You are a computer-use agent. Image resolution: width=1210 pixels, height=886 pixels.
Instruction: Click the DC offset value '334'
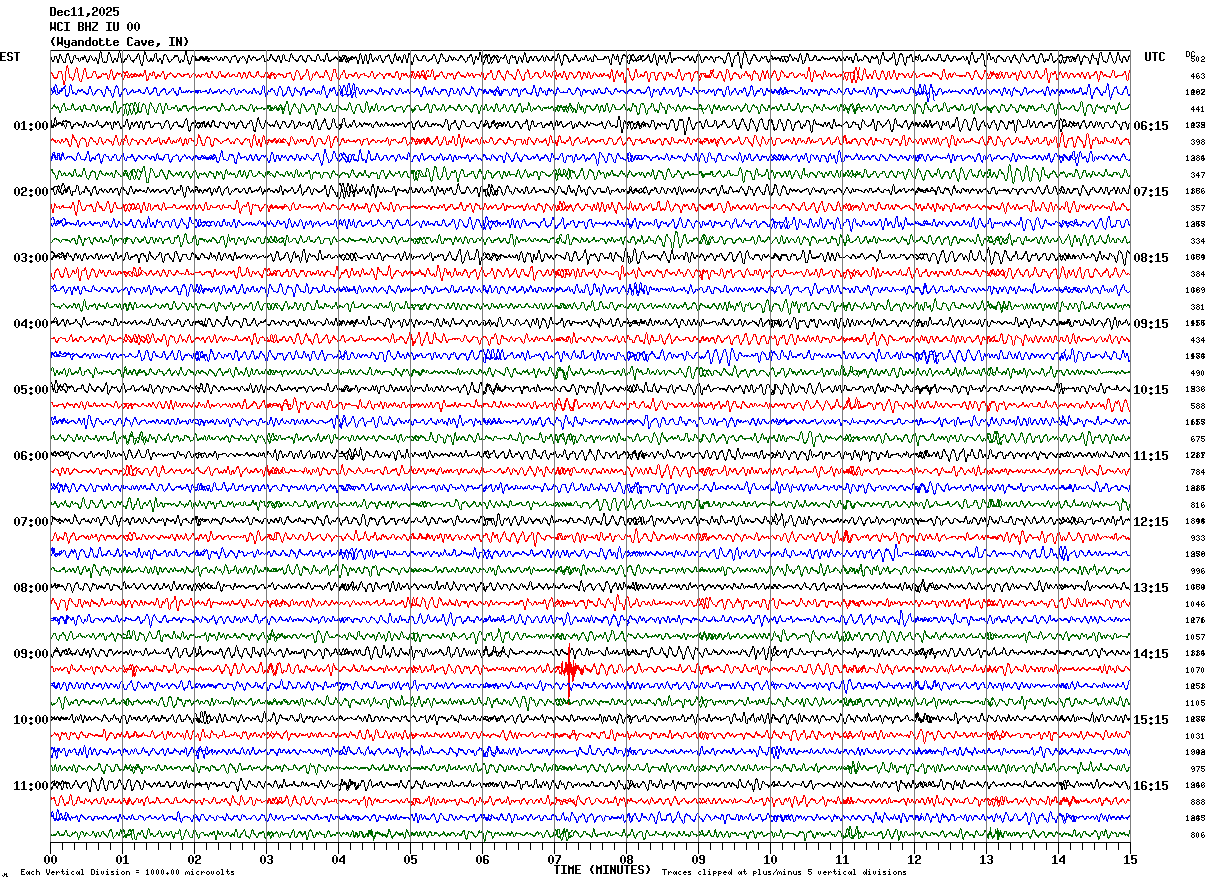click(1197, 241)
